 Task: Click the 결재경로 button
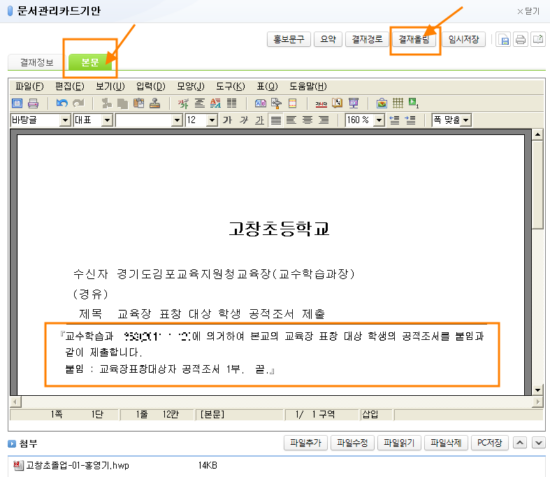(x=367, y=39)
